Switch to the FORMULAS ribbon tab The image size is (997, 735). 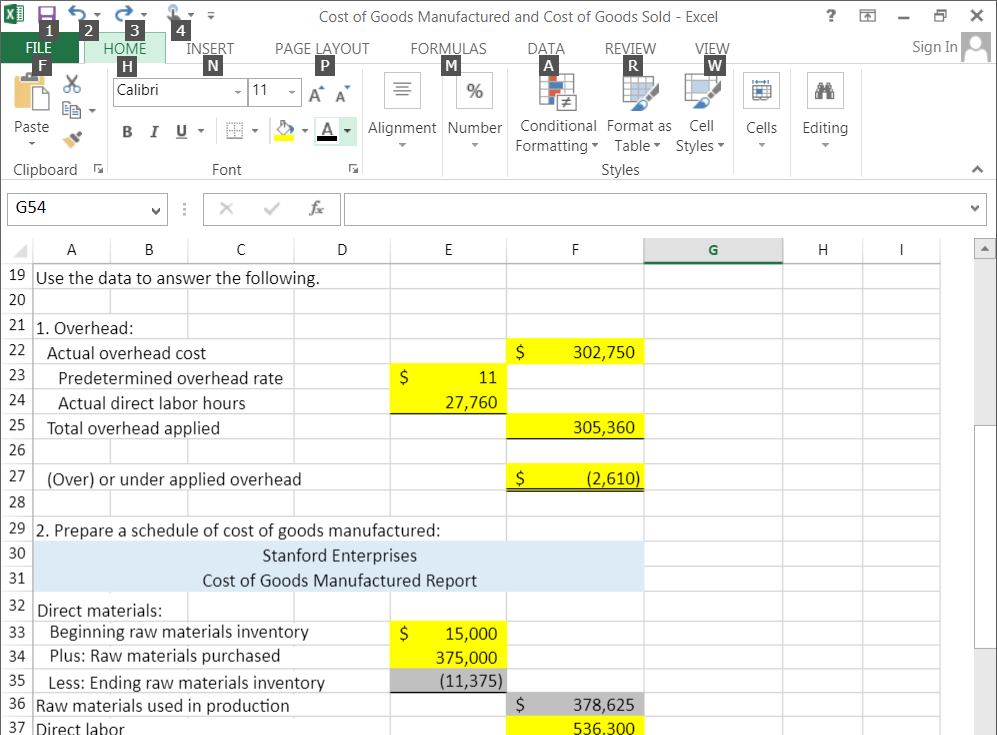(x=447, y=48)
